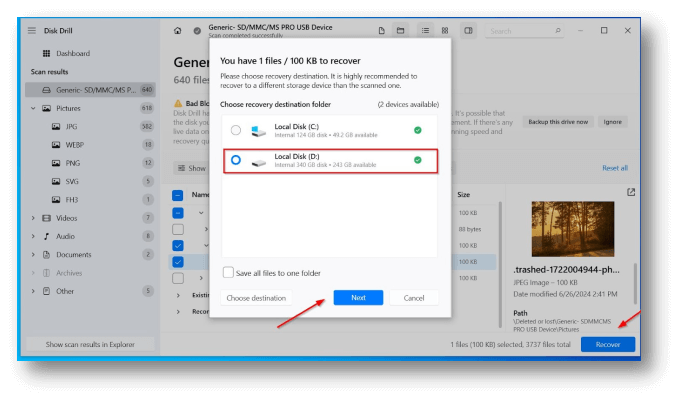Select WEBP file type filter
The image size is (680, 400).
pos(75,144)
